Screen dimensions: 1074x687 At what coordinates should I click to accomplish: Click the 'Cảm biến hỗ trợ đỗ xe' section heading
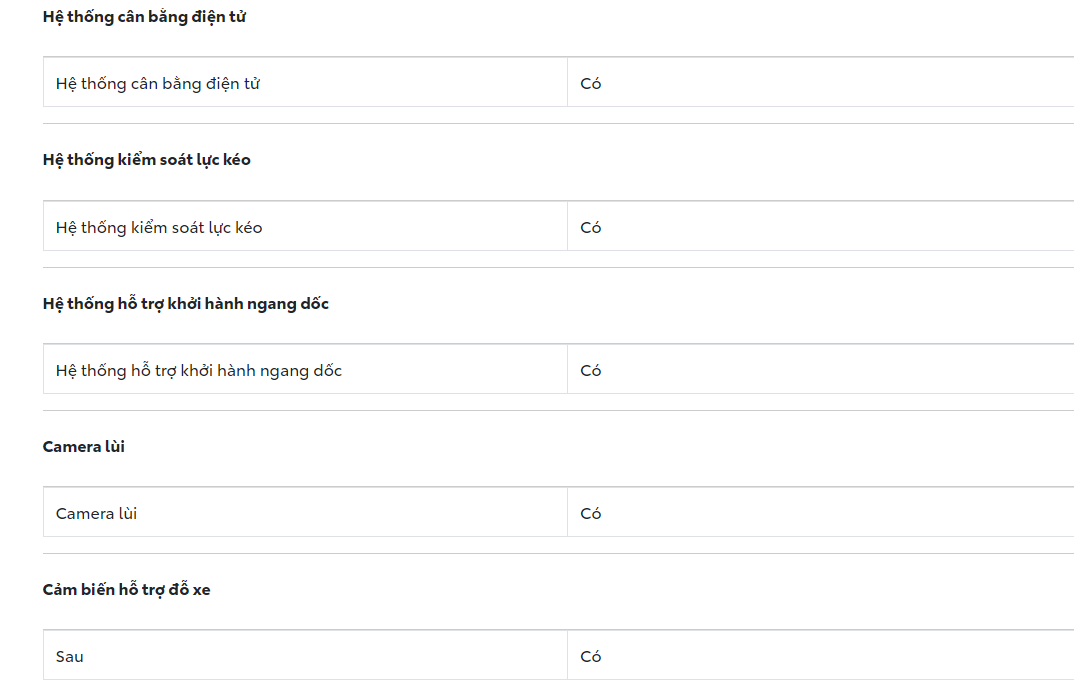(x=126, y=590)
